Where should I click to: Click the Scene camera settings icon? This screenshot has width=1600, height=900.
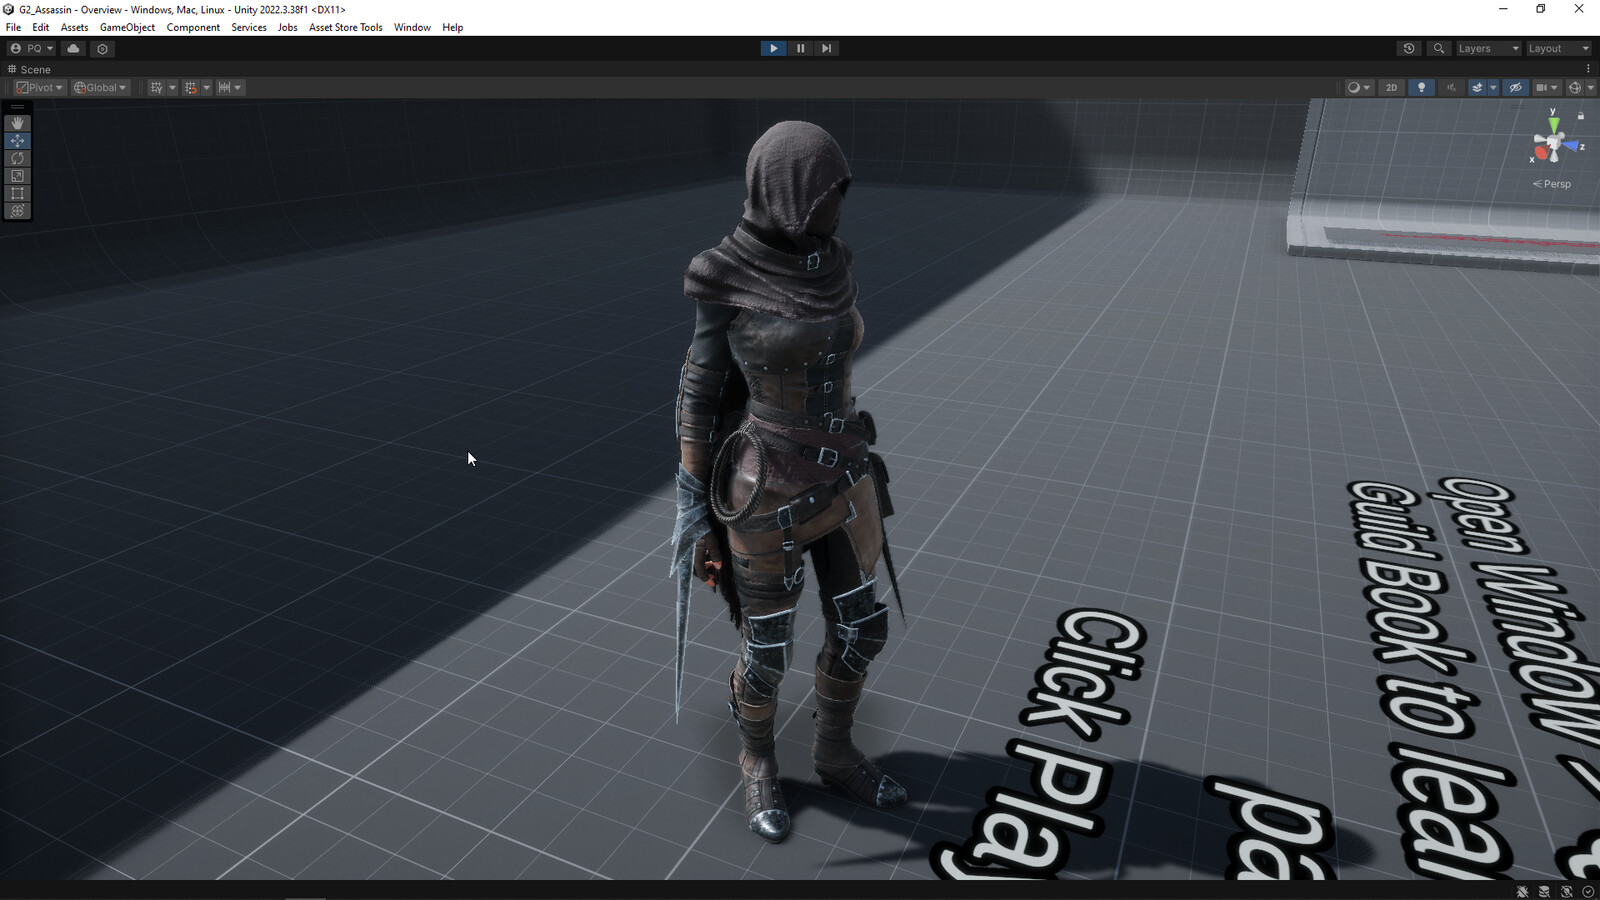[x=1541, y=88]
